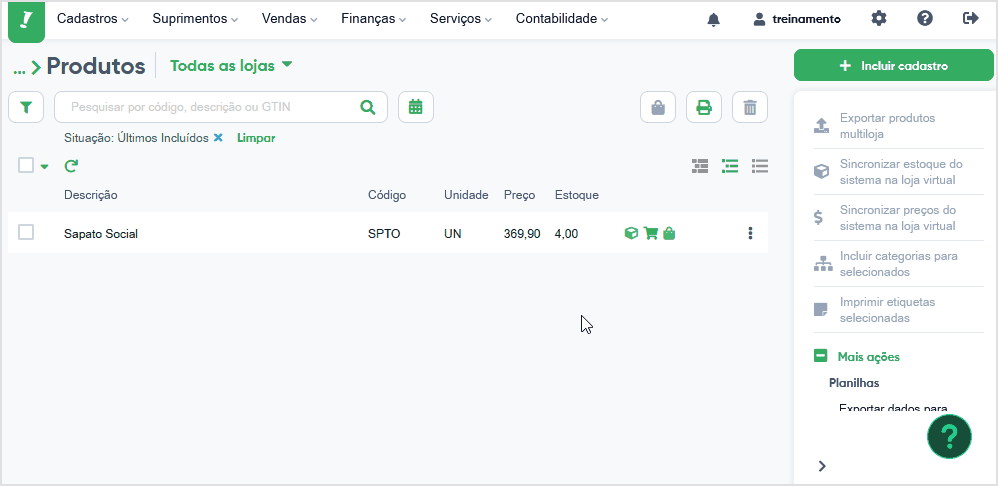Open the filter funnel button

[x=26, y=107]
